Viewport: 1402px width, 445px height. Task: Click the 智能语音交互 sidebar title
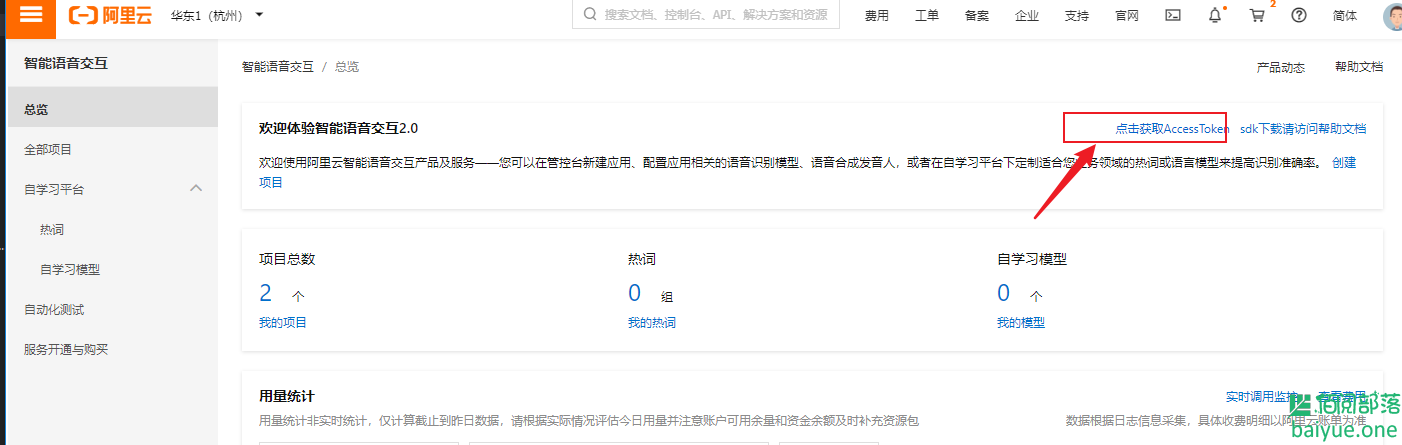tap(66, 63)
